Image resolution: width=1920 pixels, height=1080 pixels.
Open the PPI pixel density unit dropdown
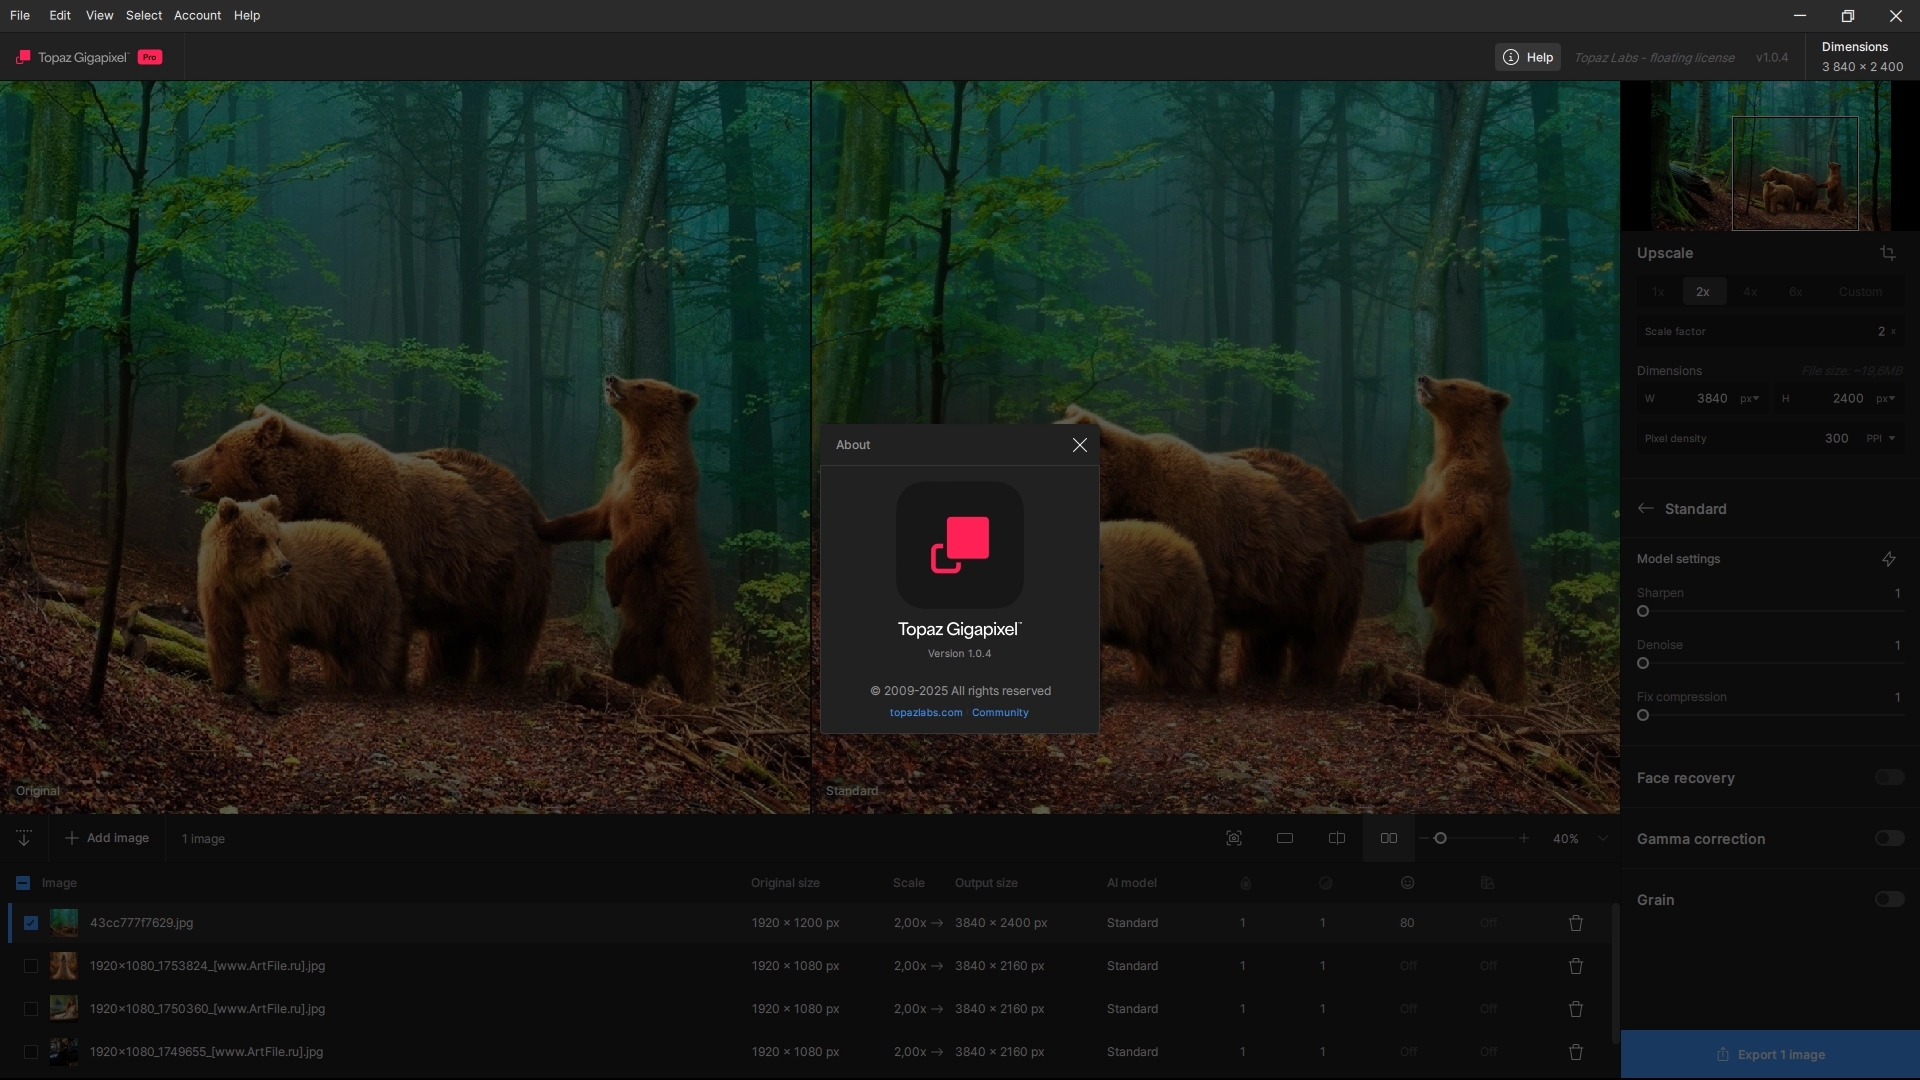[1881, 439]
